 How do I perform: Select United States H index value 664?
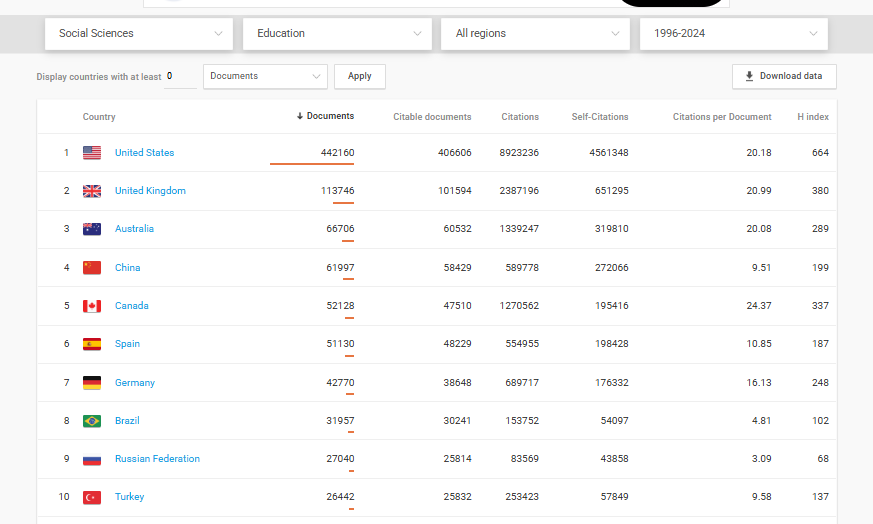[820, 153]
